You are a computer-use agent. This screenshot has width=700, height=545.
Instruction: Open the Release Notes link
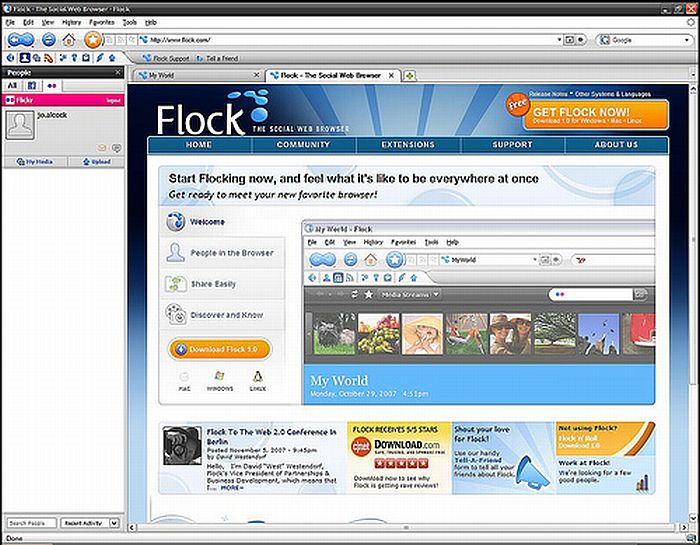[x=548, y=94]
